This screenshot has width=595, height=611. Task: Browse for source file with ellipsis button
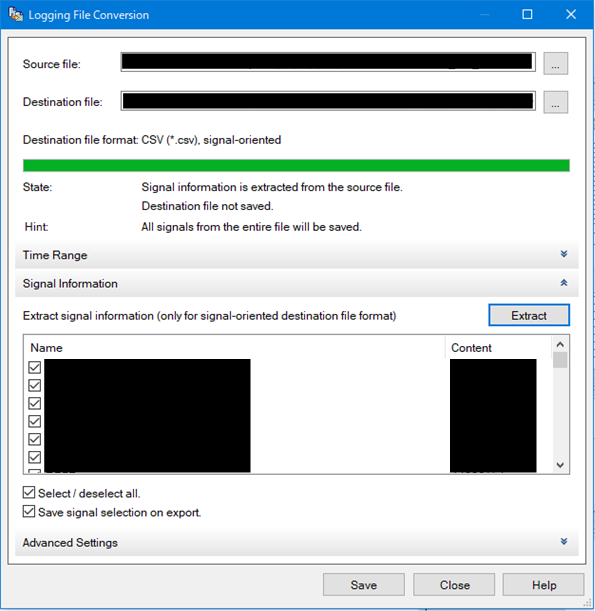(556, 64)
